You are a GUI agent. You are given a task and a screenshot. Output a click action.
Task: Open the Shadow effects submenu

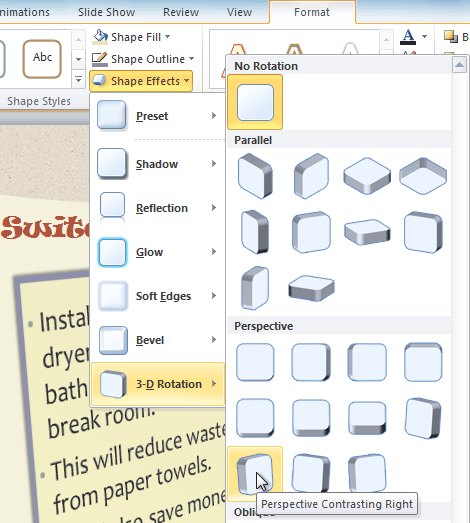pyautogui.click(x=157, y=164)
